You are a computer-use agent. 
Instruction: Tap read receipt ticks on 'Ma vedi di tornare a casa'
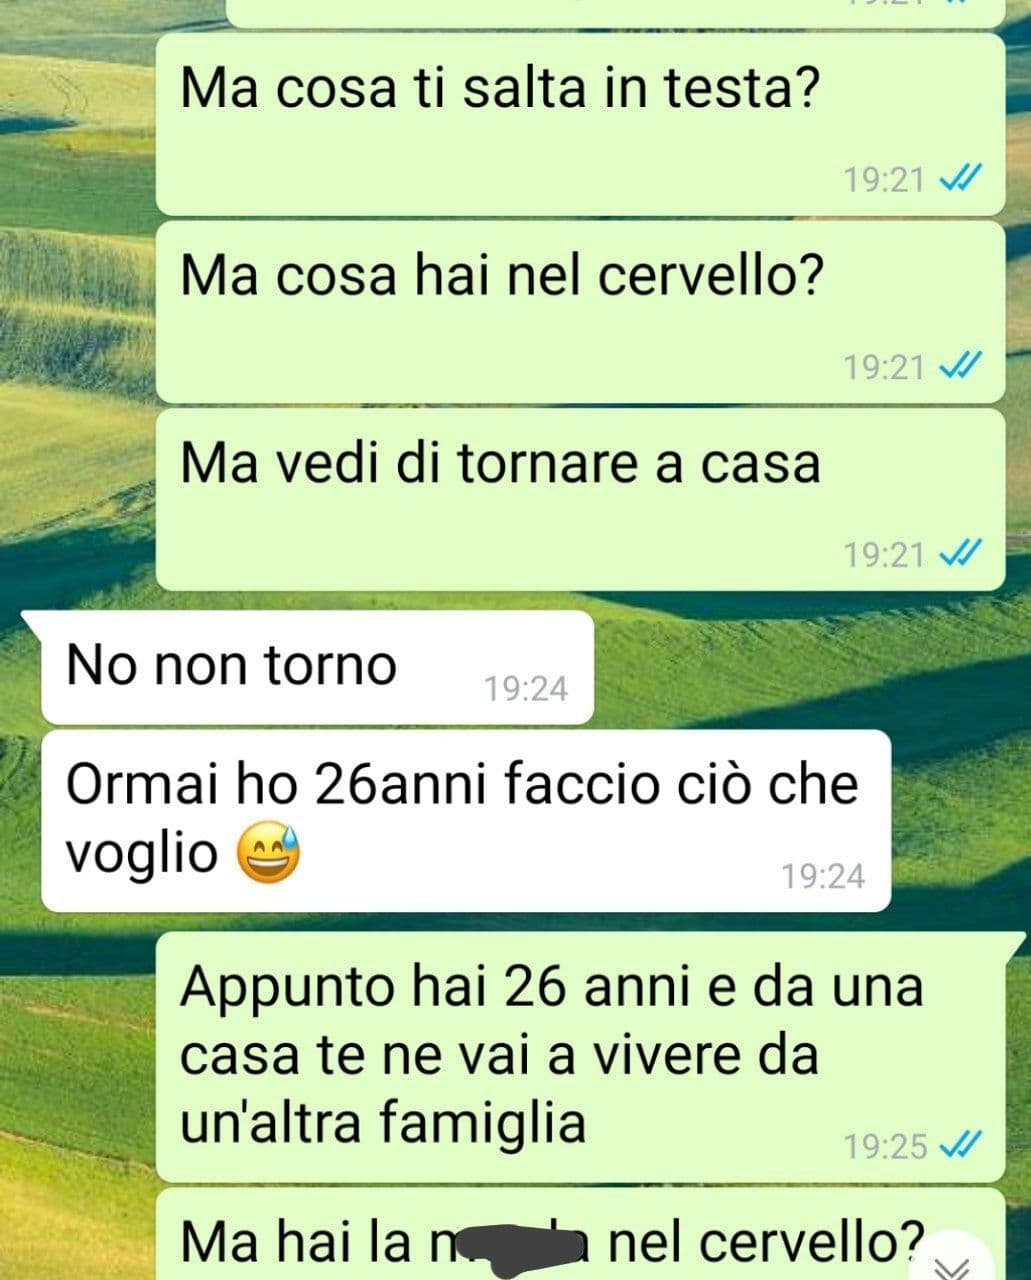tap(962, 553)
